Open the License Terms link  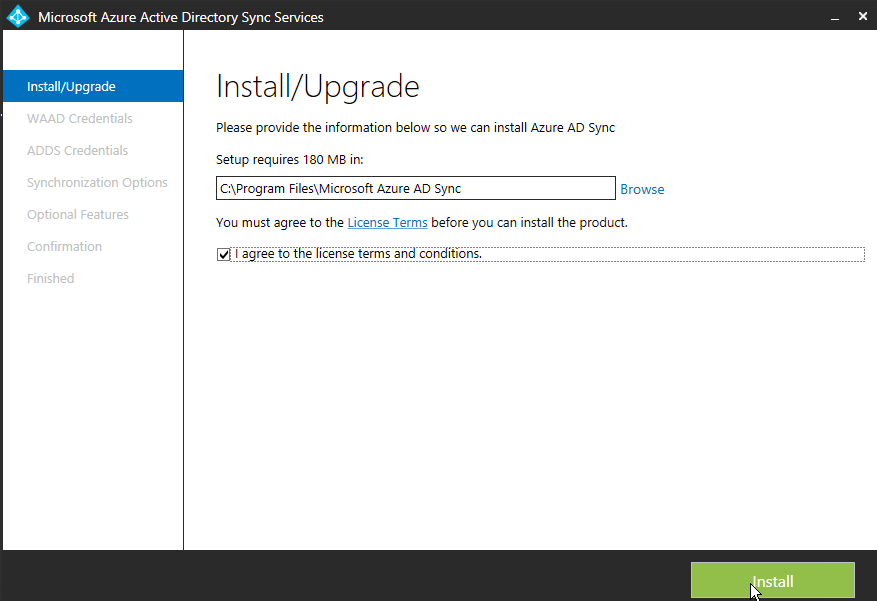387,223
